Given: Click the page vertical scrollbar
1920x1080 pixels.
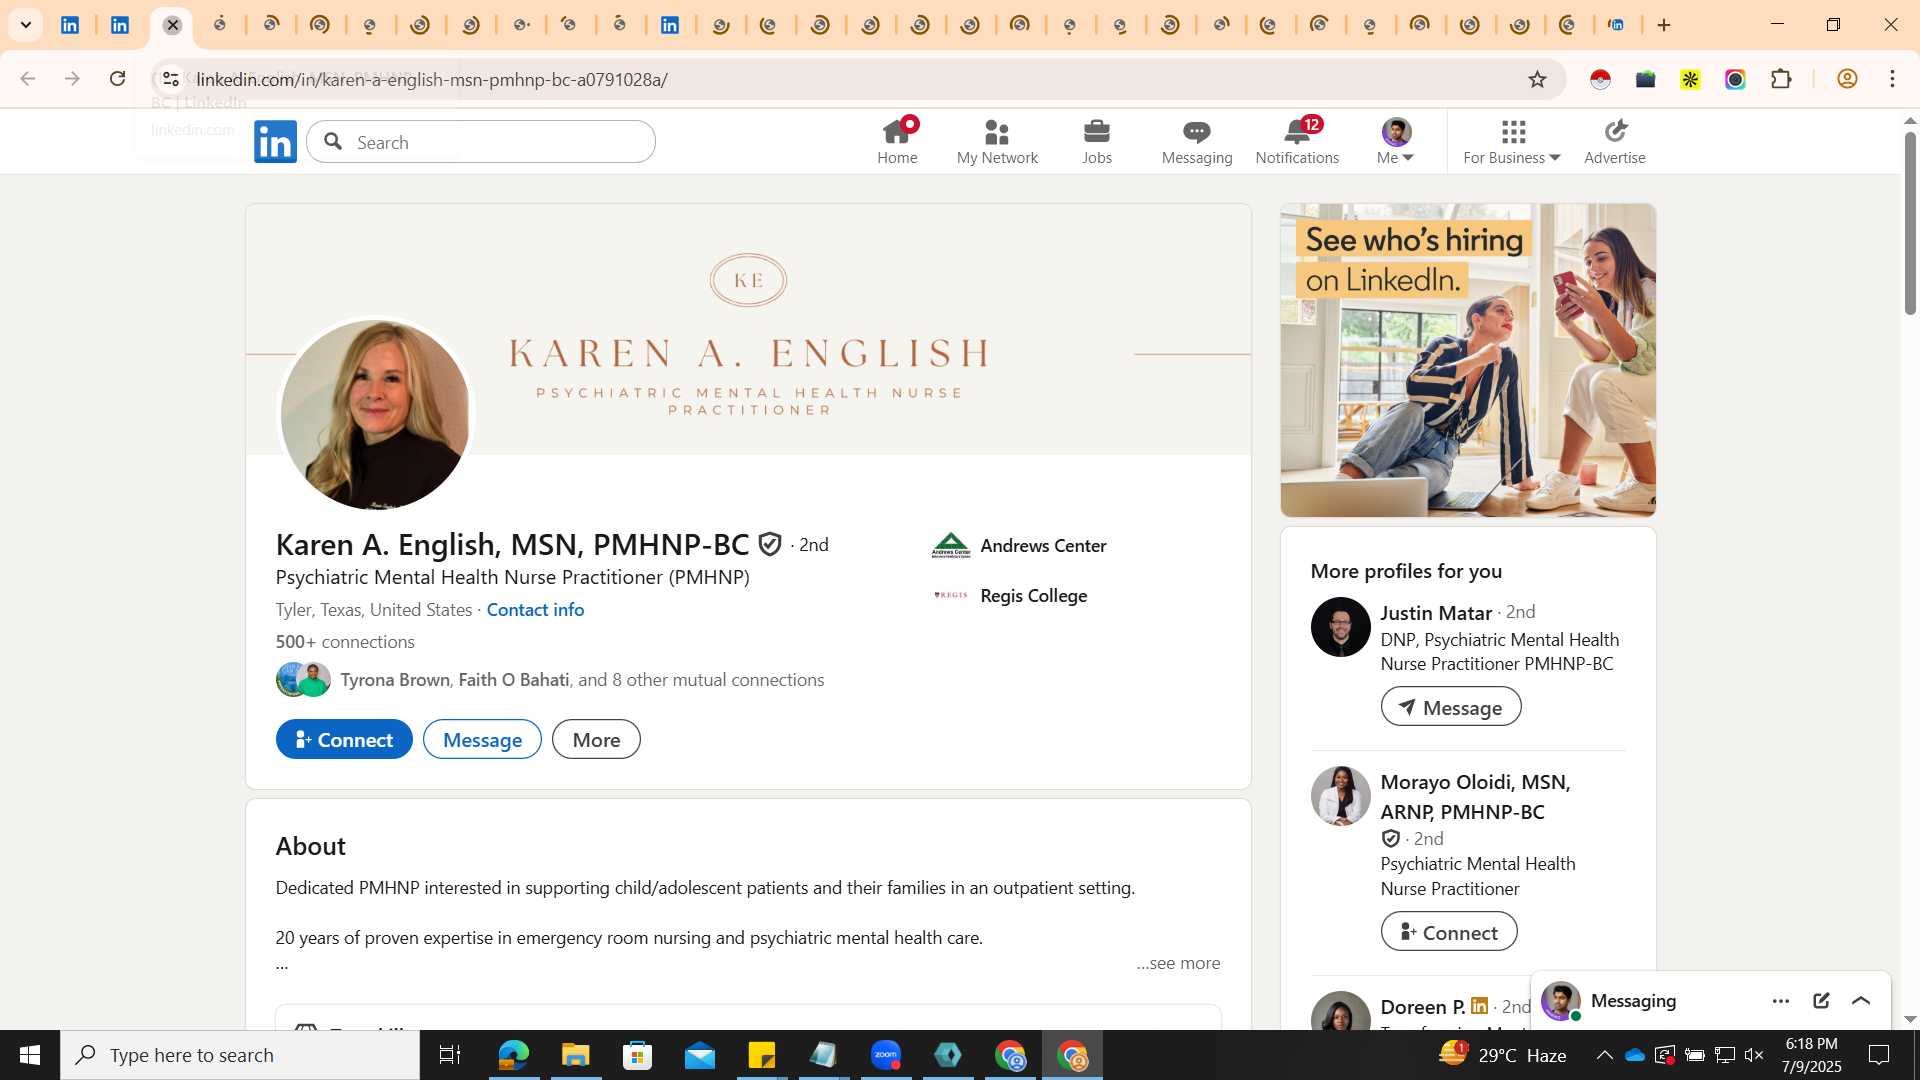Looking at the screenshot, I should point(1910,225).
